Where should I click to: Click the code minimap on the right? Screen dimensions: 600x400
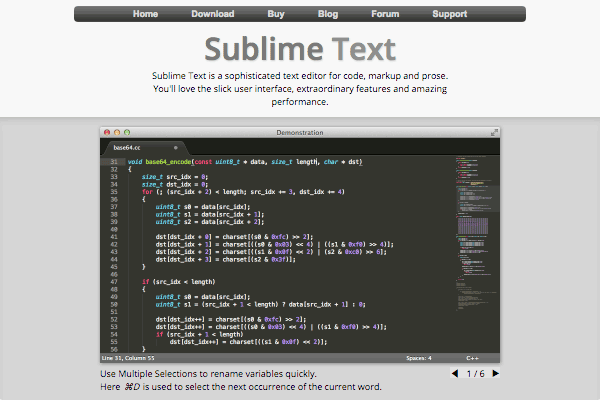(477, 233)
